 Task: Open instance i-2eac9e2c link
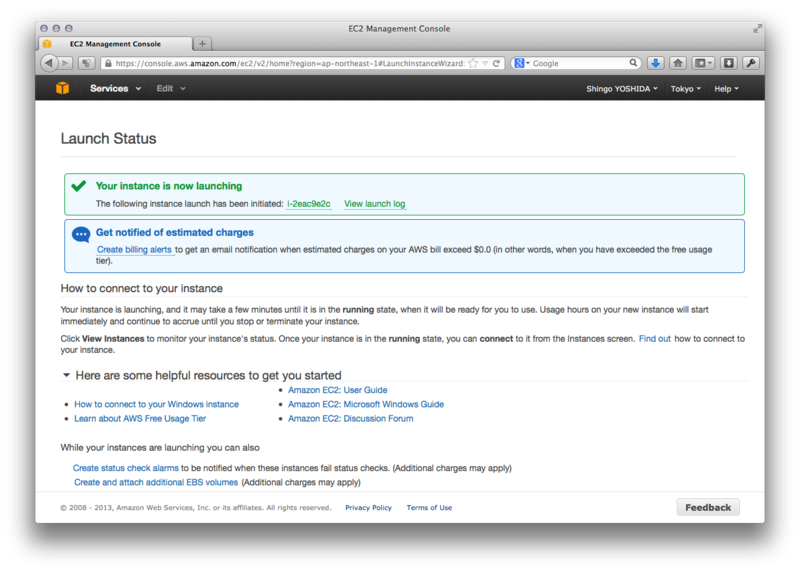(309, 204)
